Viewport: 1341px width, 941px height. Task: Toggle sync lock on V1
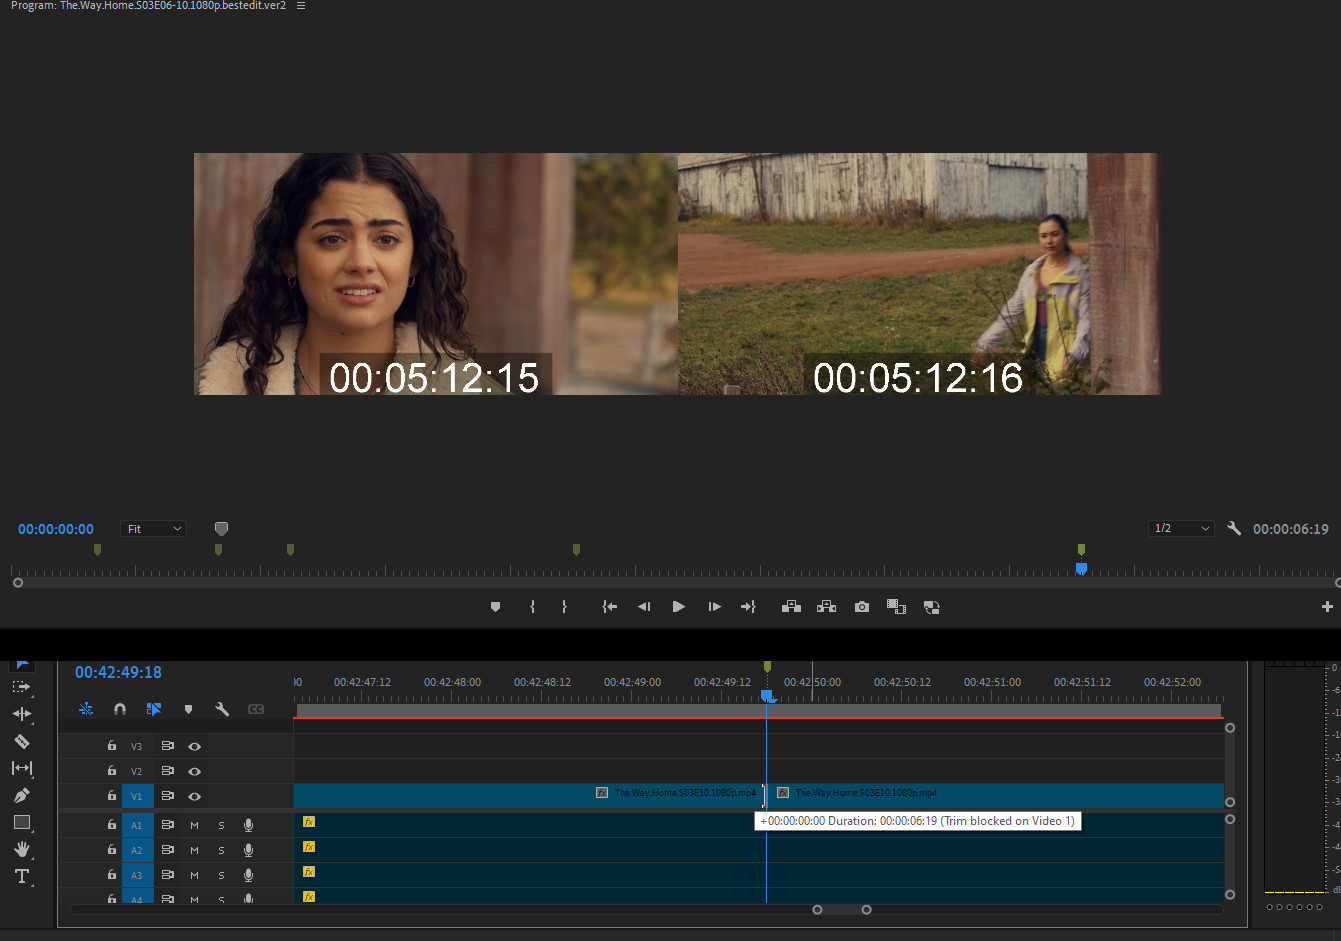[x=167, y=796]
